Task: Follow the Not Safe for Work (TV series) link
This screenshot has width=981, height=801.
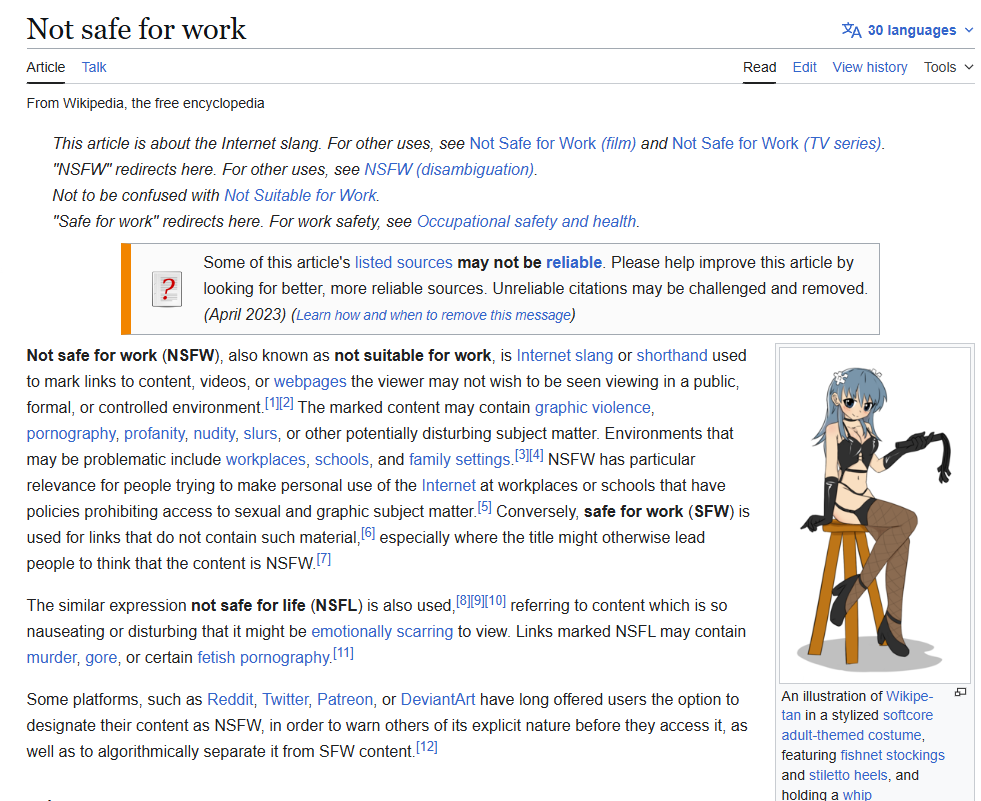Action: [x=776, y=143]
